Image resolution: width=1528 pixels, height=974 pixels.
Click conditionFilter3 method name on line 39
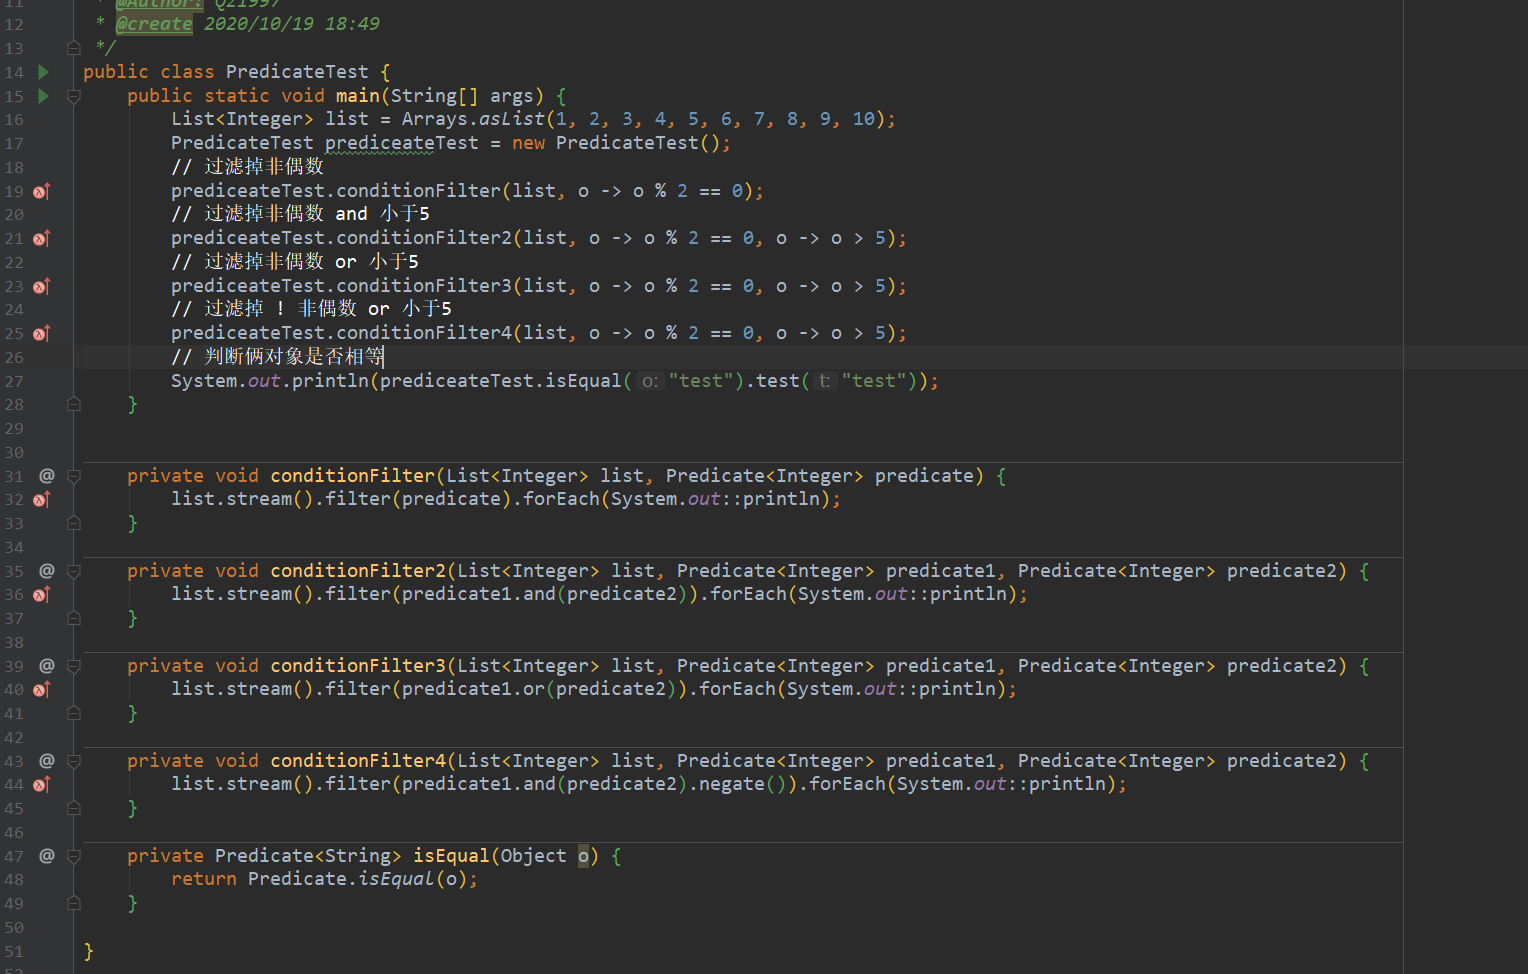358,666
